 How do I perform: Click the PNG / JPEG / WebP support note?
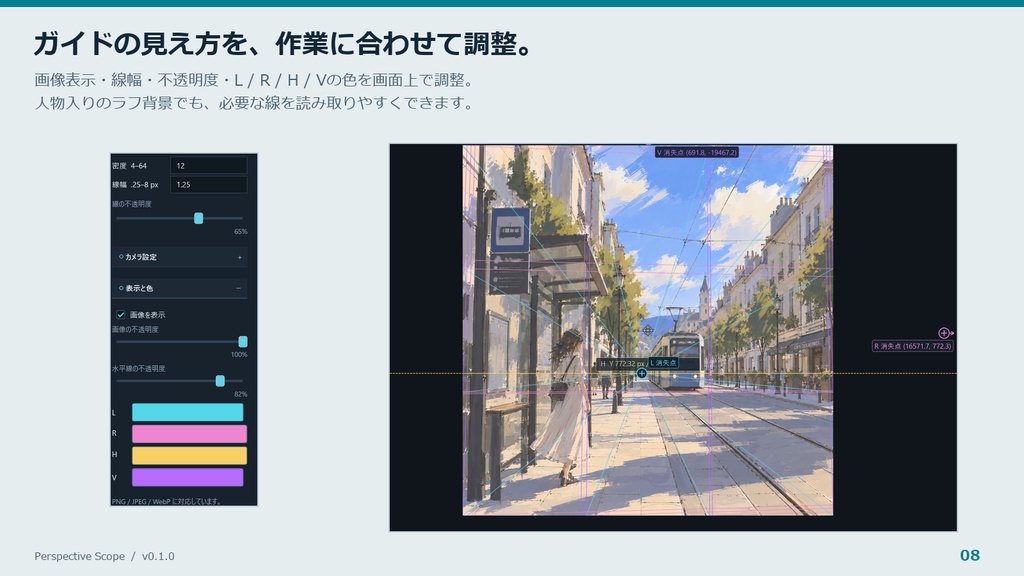[x=167, y=502]
